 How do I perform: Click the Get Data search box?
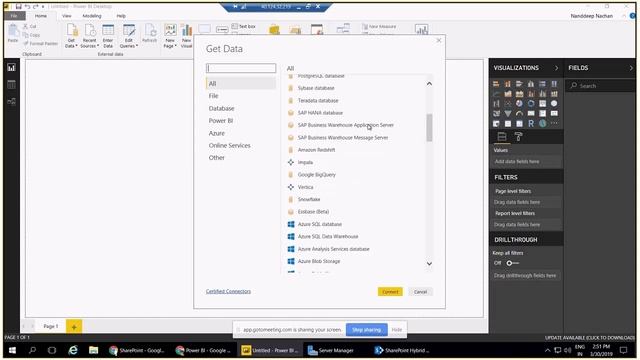[x=241, y=68]
